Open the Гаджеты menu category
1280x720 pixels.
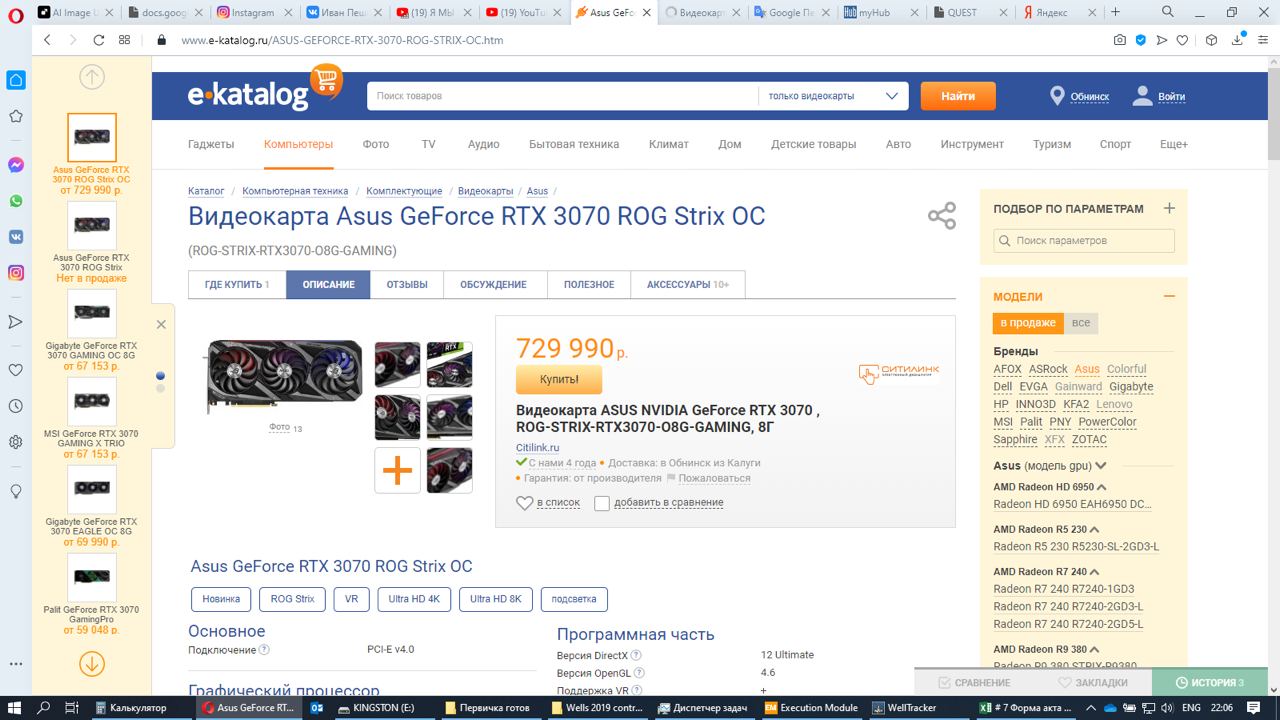tap(211, 144)
